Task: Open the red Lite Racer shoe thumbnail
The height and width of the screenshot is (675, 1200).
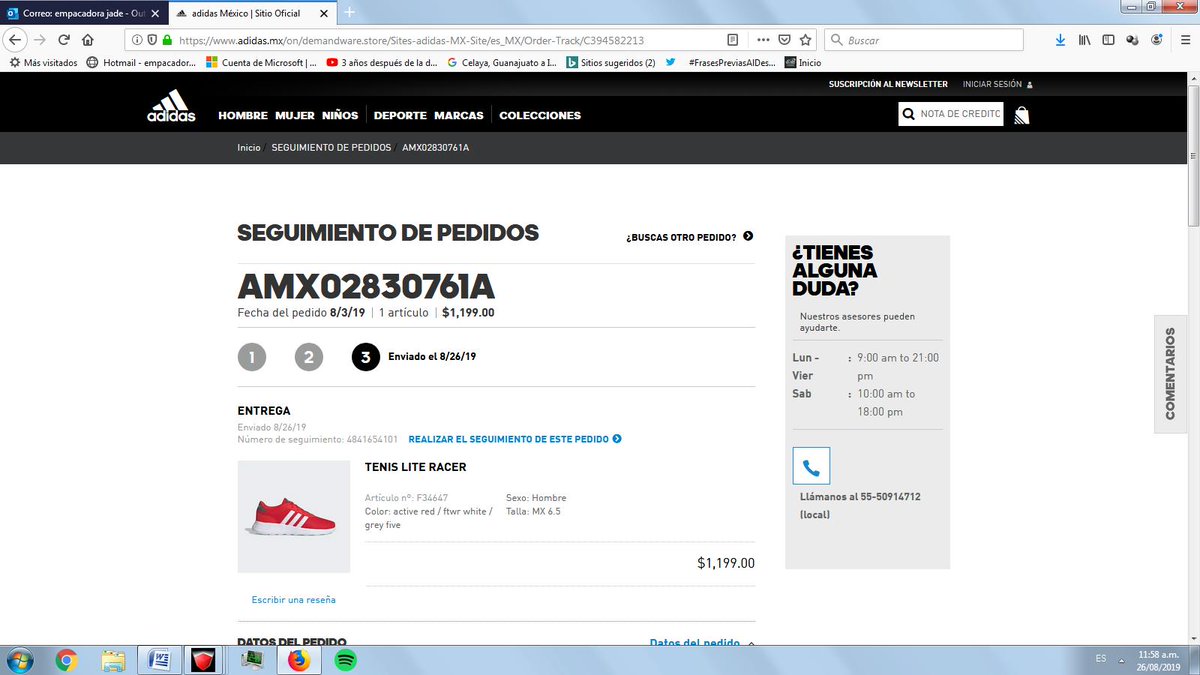Action: click(x=294, y=516)
